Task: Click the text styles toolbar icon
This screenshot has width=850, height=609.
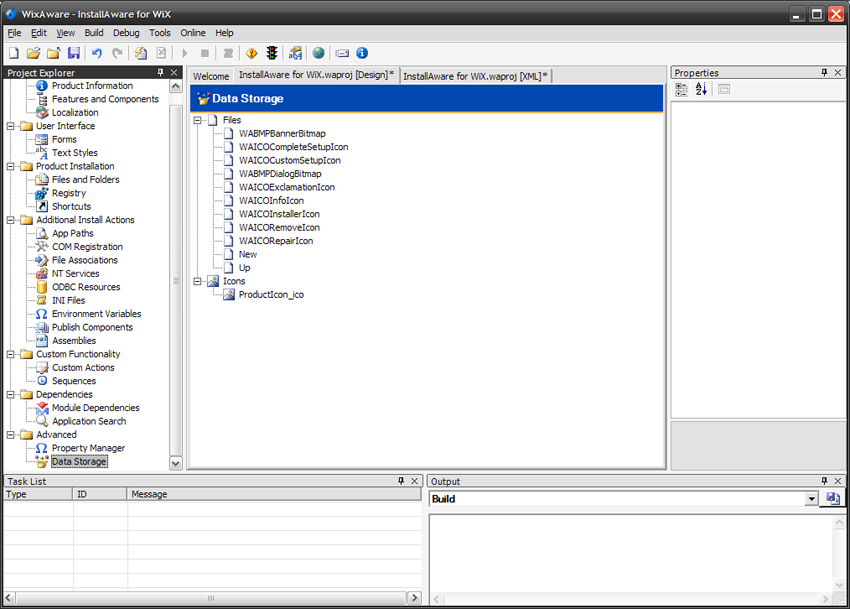Action: coord(295,53)
